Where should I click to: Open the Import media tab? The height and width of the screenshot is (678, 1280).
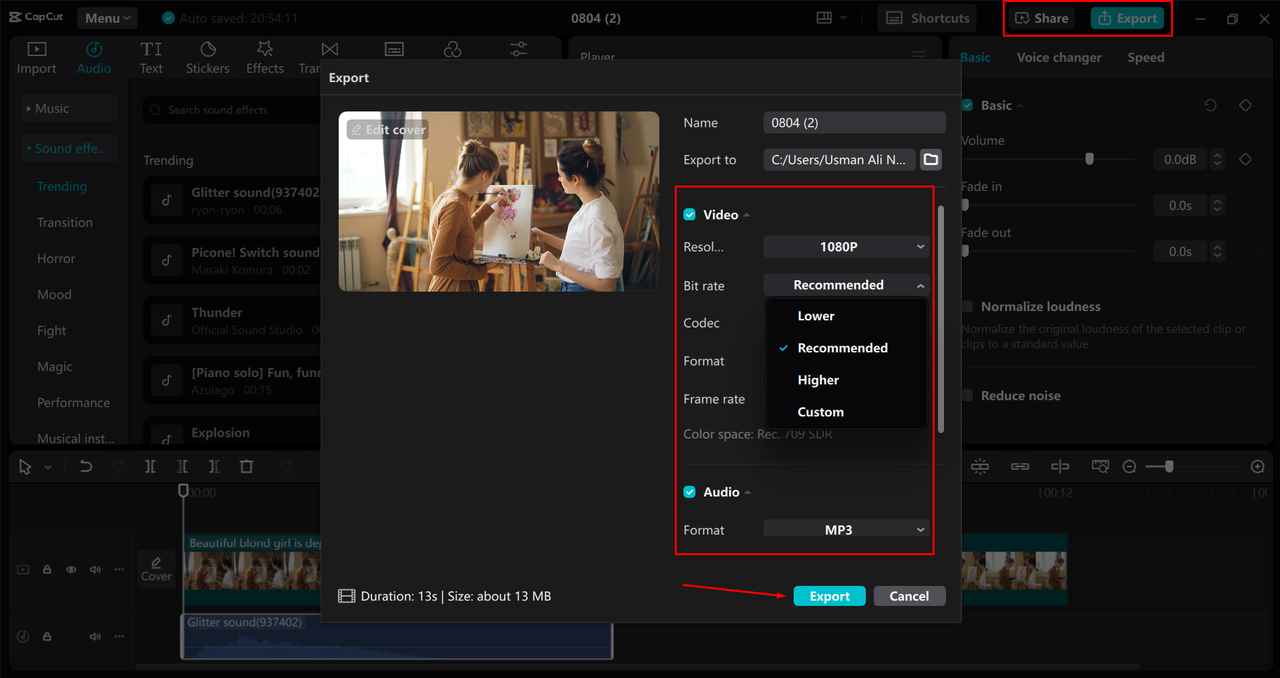36,58
